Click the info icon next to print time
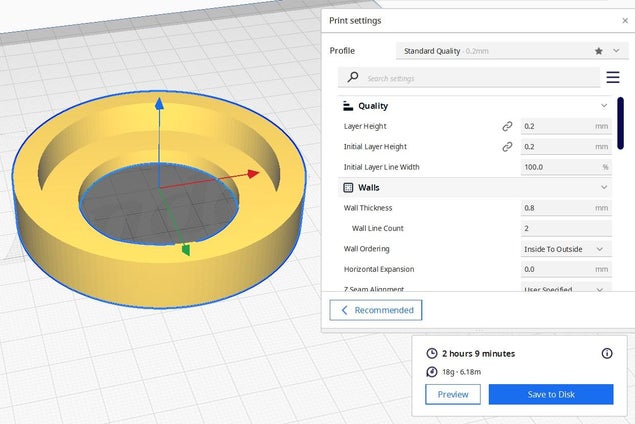This screenshot has width=635, height=424. tap(606, 353)
